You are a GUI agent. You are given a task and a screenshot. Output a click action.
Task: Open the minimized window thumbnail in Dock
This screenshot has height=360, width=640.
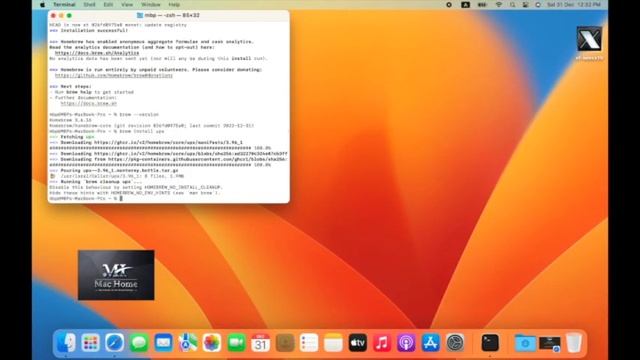point(549,343)
